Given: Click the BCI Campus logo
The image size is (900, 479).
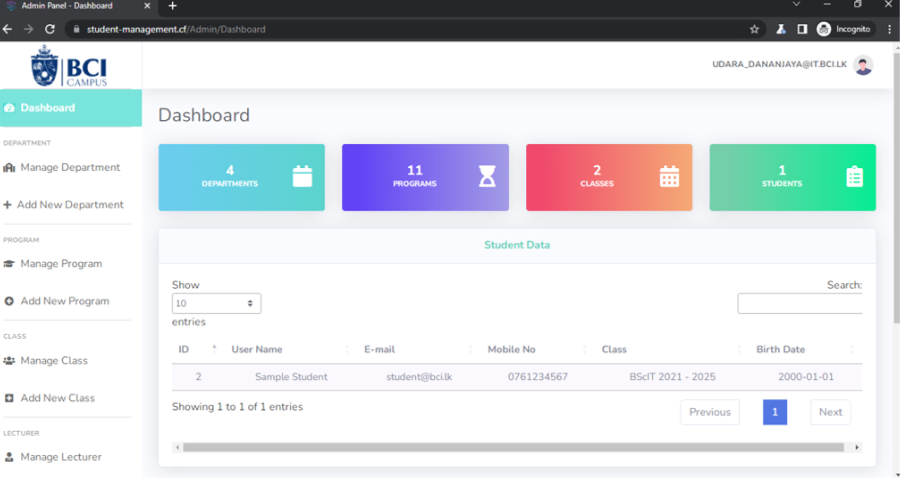Looking at the screenshot, I should pyautogui.click(x=69, y=66).
